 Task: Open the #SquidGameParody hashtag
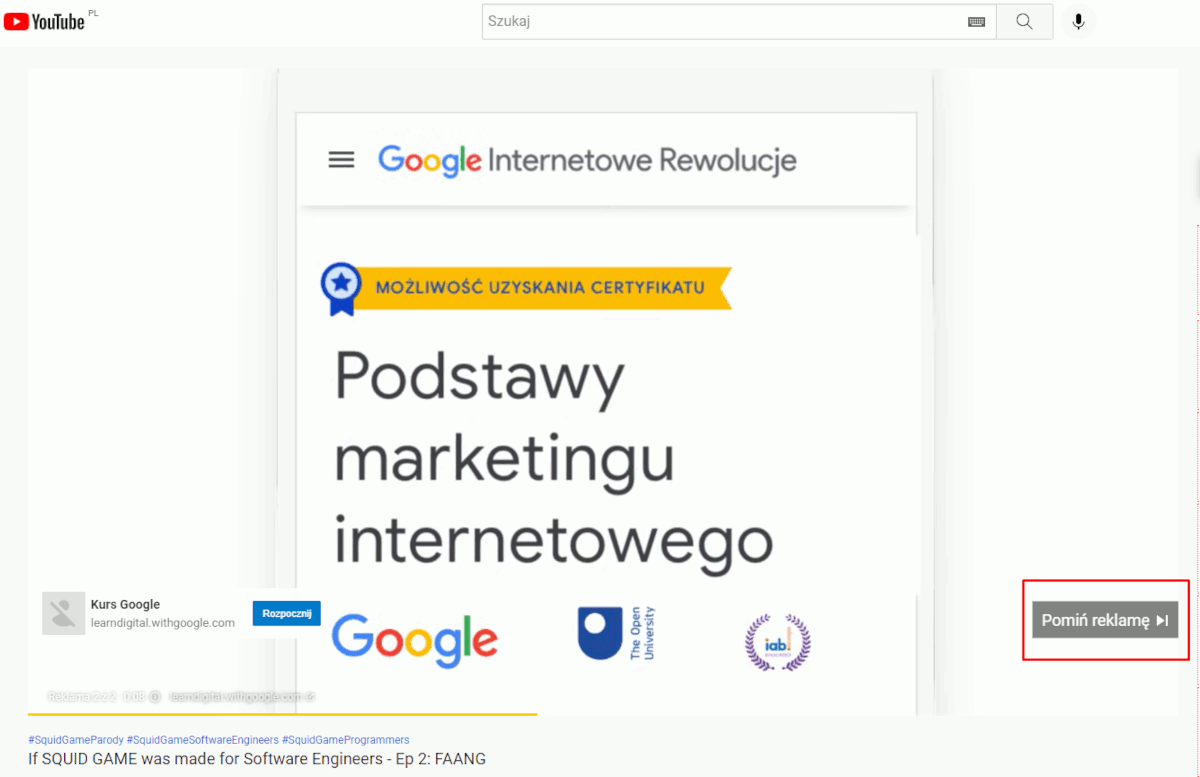point(76,740)
